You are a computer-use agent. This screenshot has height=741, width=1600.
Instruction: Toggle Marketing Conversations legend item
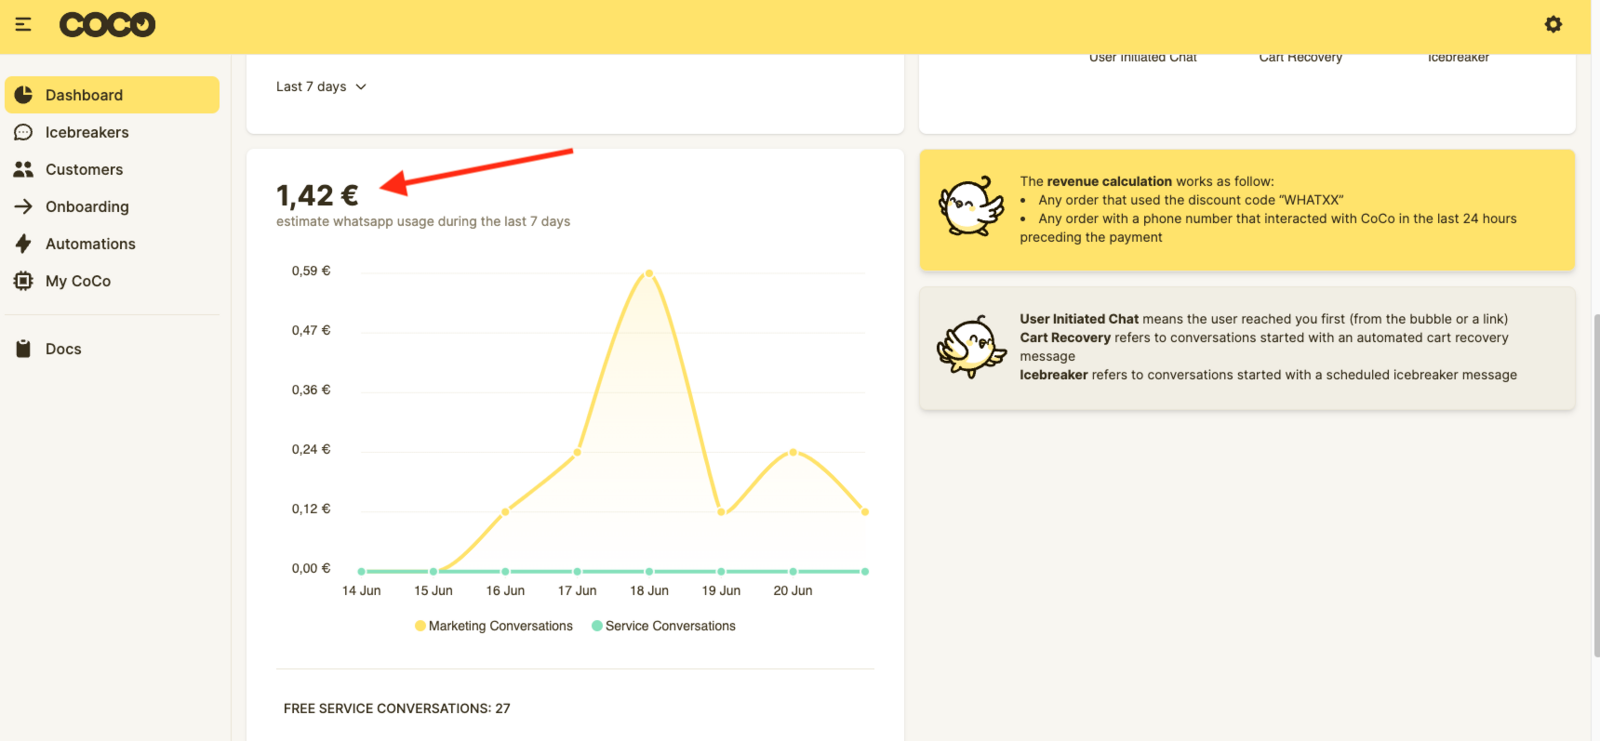click(494, 626)
